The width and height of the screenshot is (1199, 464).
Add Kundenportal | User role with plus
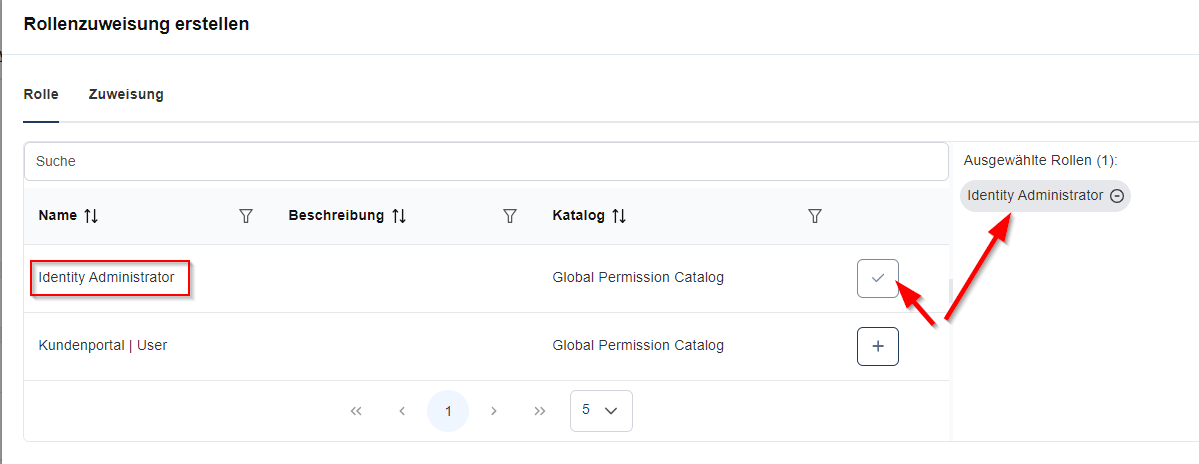878,346
